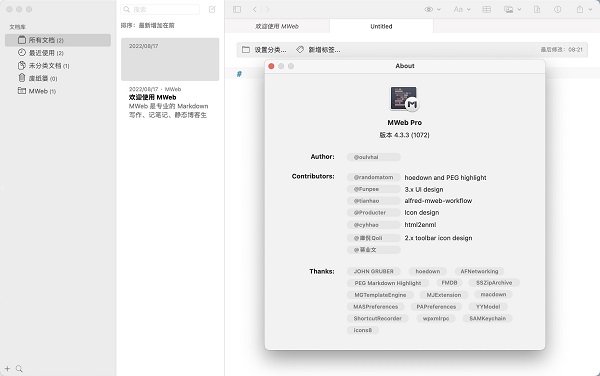This screenshot has height=376, width=600.
Task: Click the ShortcutRecorder thanks tag
Action: [378, 318]
